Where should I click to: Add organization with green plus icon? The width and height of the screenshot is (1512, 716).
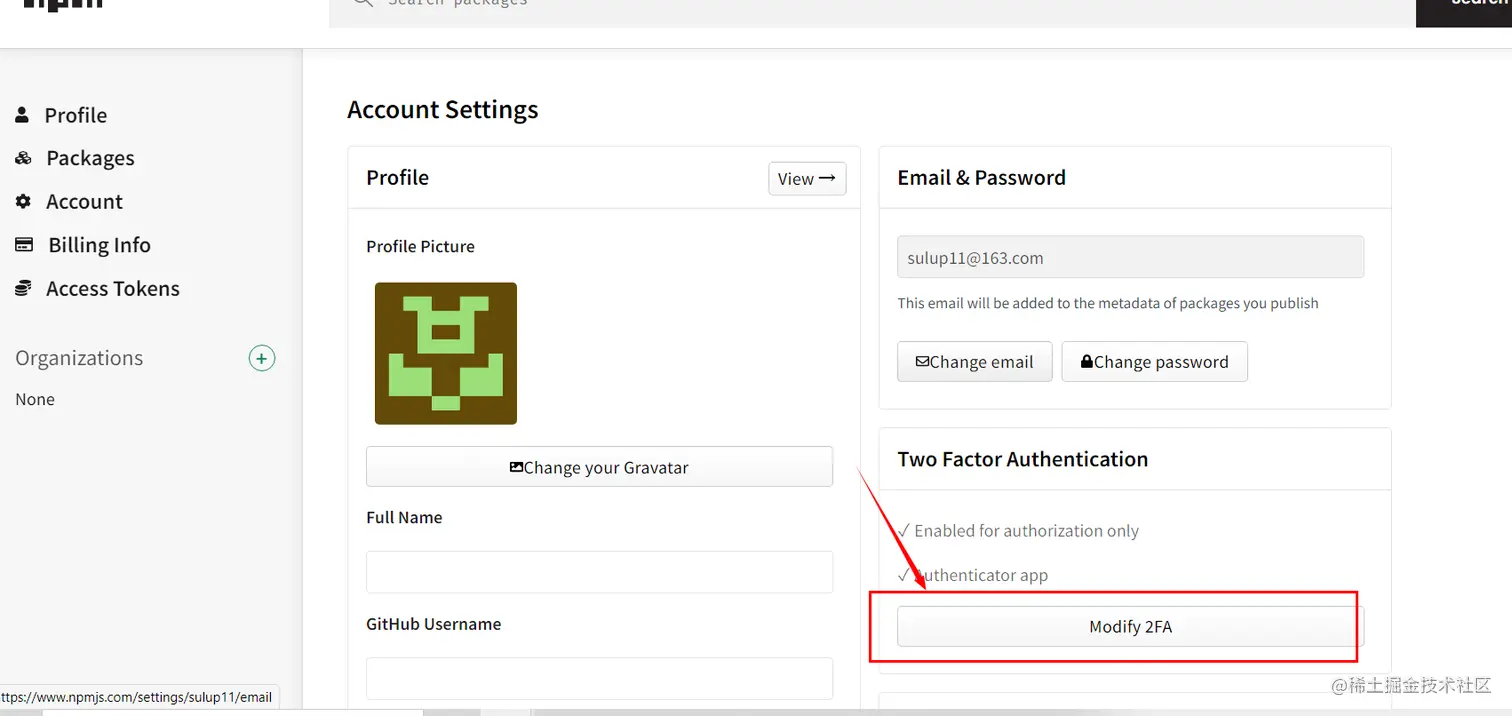click(262, 358)
